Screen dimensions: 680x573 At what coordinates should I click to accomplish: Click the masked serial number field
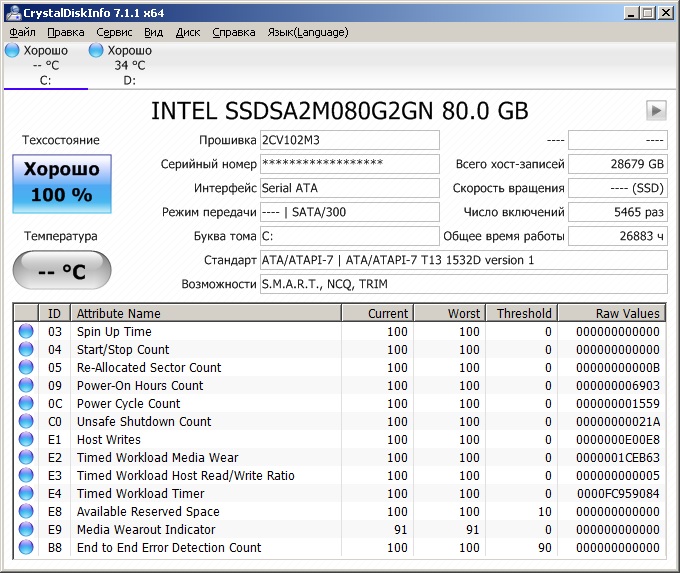(x=350, y=164)
